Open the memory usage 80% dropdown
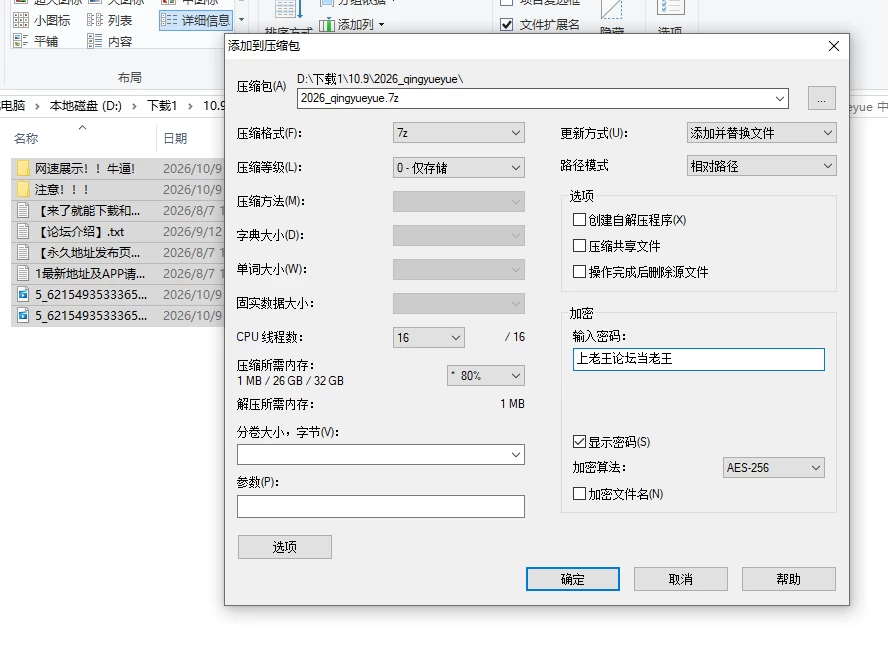Screen dimensions: 888x657 (x=486, y=376)
